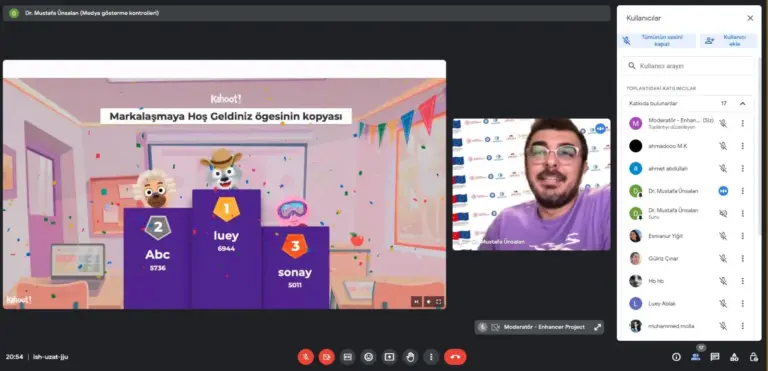Click camera-off icon in self-view chip
768x371 pixels.
(x=495, y=327)
